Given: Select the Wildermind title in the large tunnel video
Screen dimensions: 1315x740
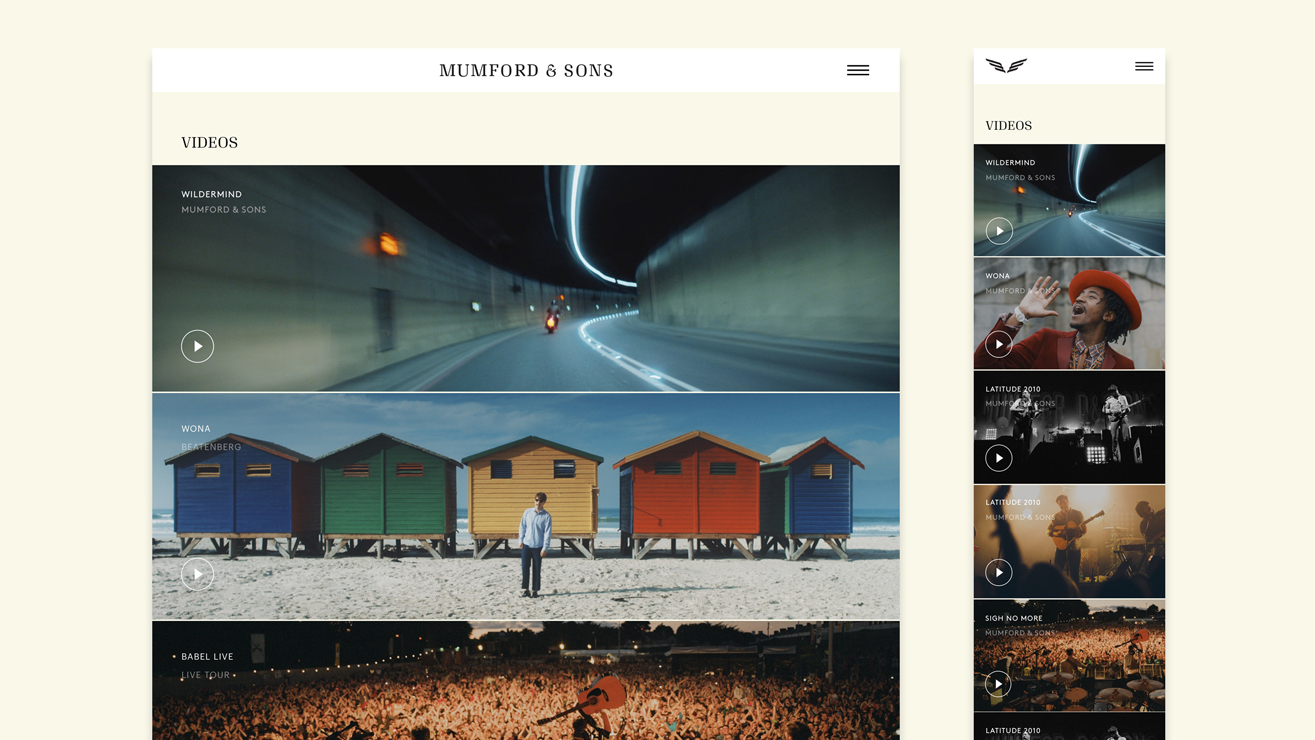Looking at the screenshot, I should pos(211,194).
